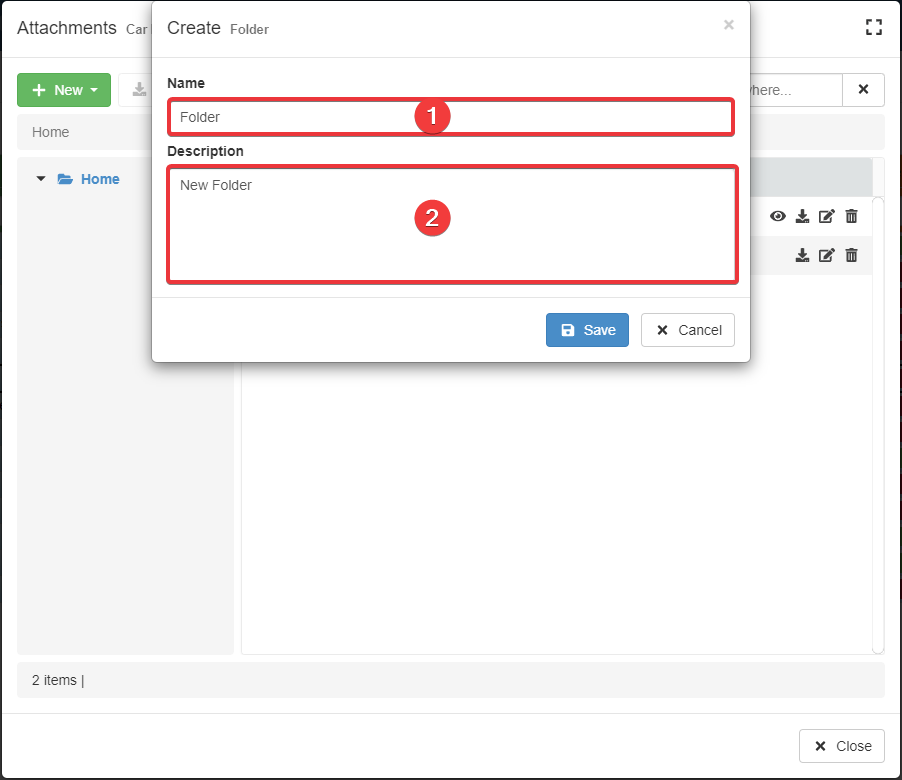Edit the first listed attachment
Image resolution: width=902 pixels, height=780 pixels.
coord(826,216)
